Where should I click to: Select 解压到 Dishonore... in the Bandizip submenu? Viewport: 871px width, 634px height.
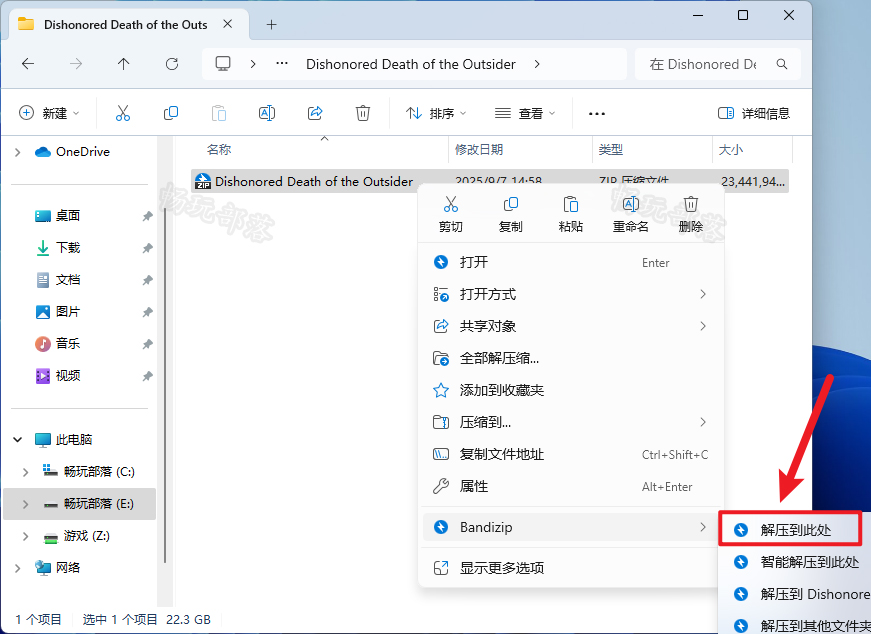[x=796, y=594]
